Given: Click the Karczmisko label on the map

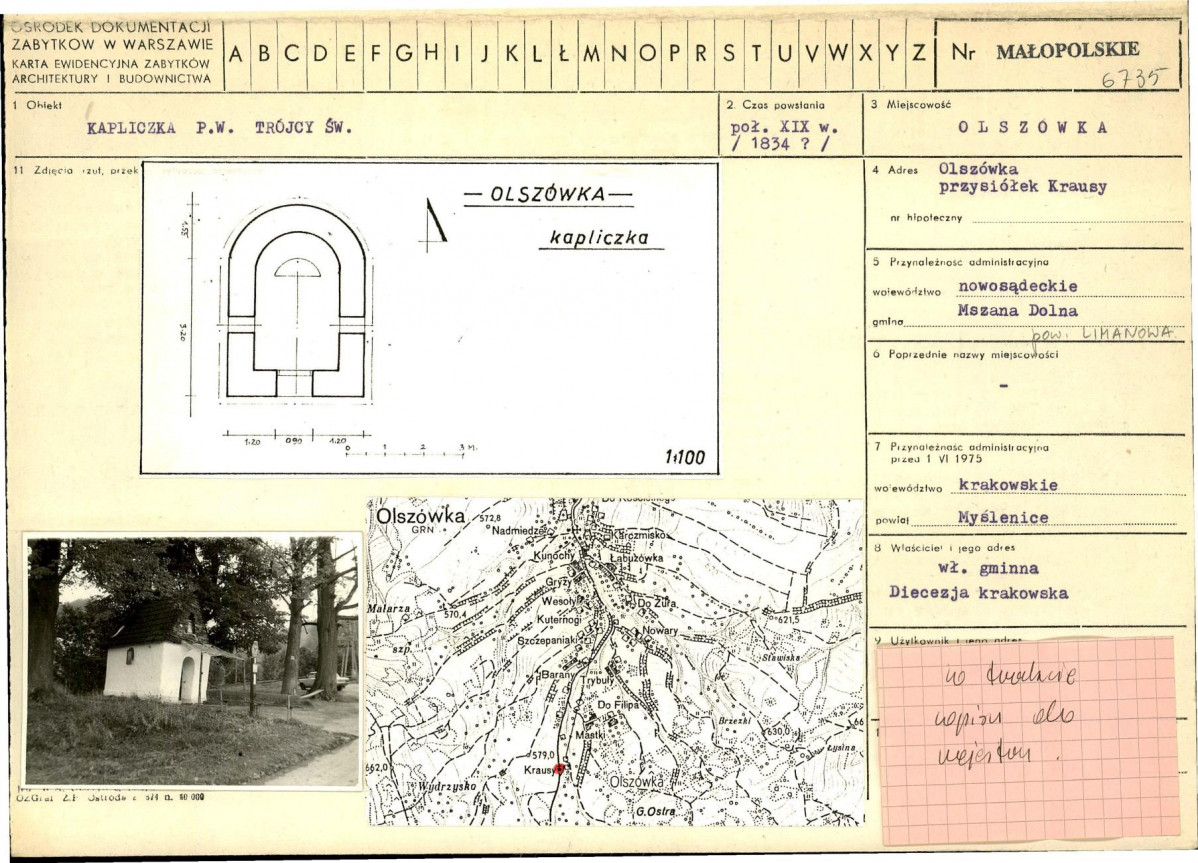Looking at the screenshot, I should pyautogui.click(x=639, y=535).
